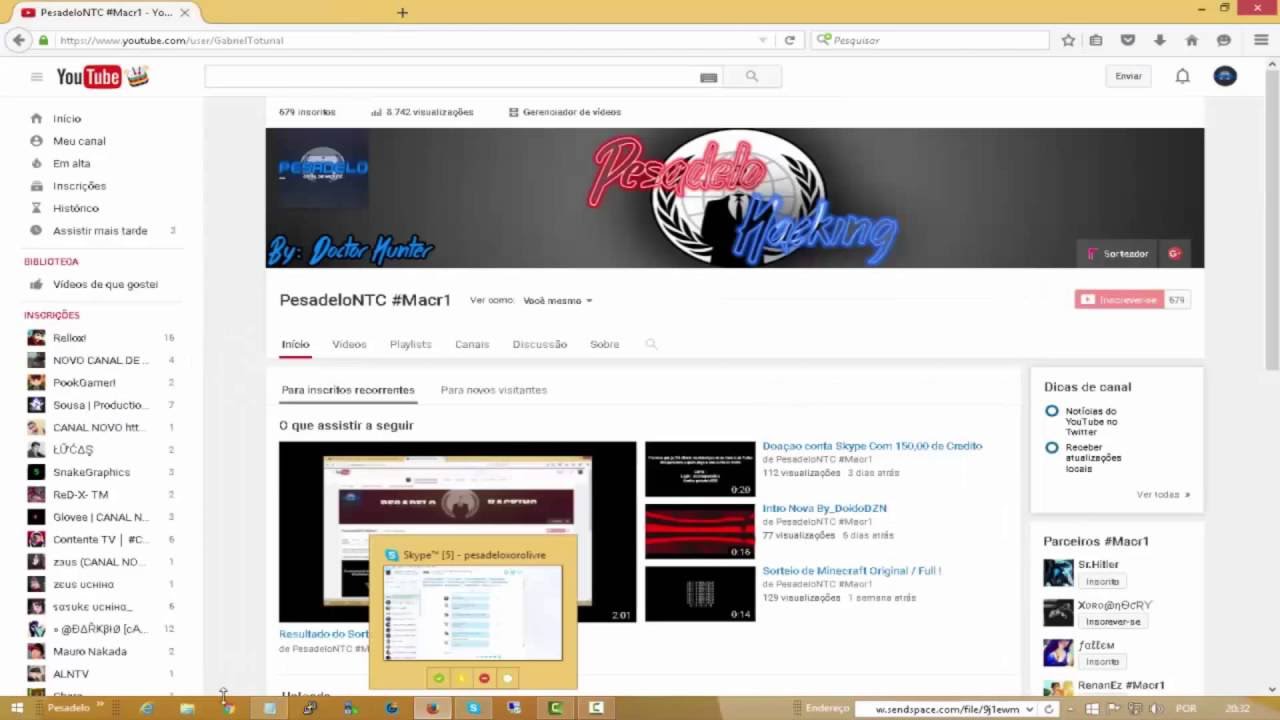Open the notifications bell
1280x720 pixels.
click(x=1182, y=76)
